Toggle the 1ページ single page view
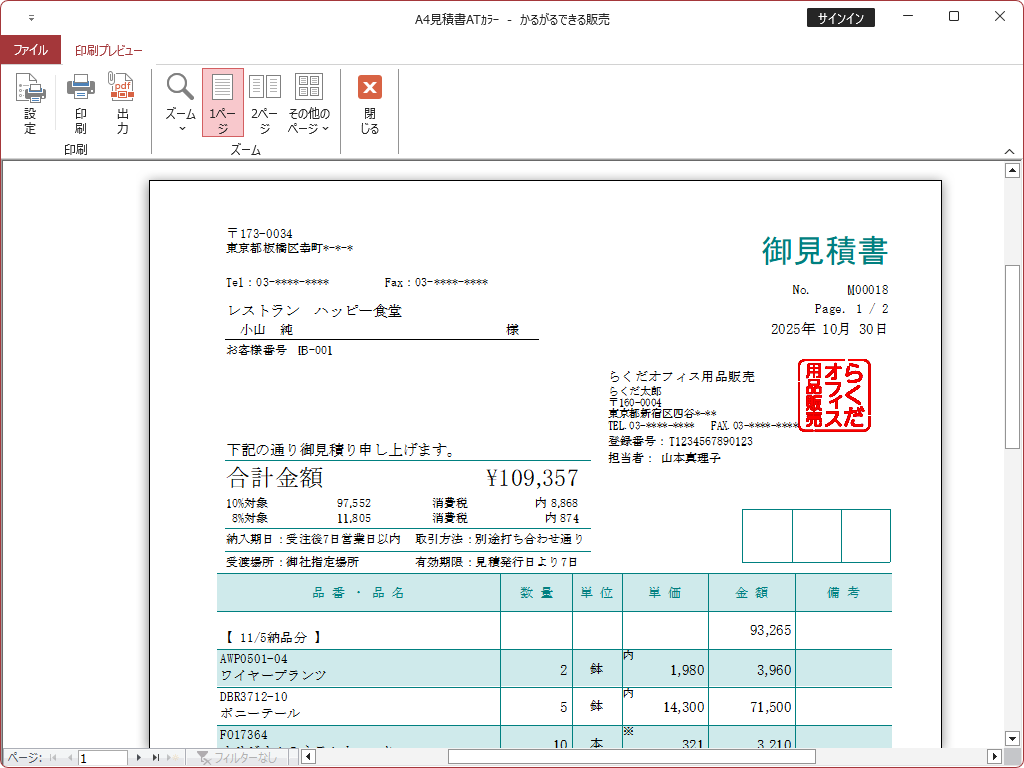Screen dimensions: 1024x768 click(x=223, y=103)
